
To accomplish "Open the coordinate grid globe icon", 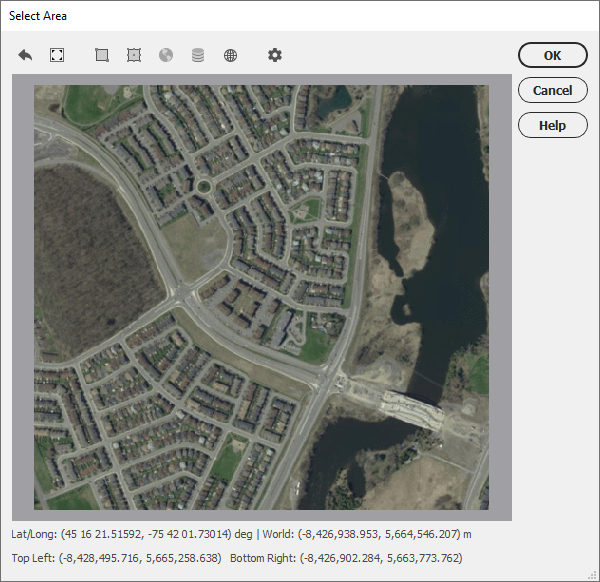I will coord(230,55).
